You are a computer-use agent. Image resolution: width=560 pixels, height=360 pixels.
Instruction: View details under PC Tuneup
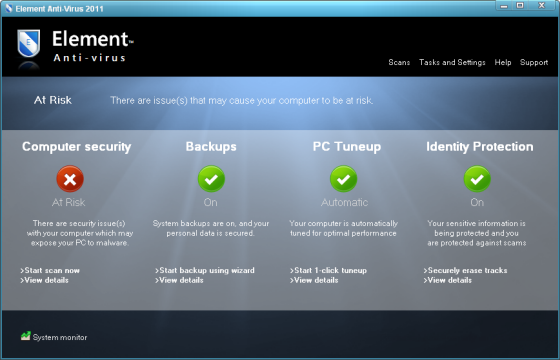(314, 280)
